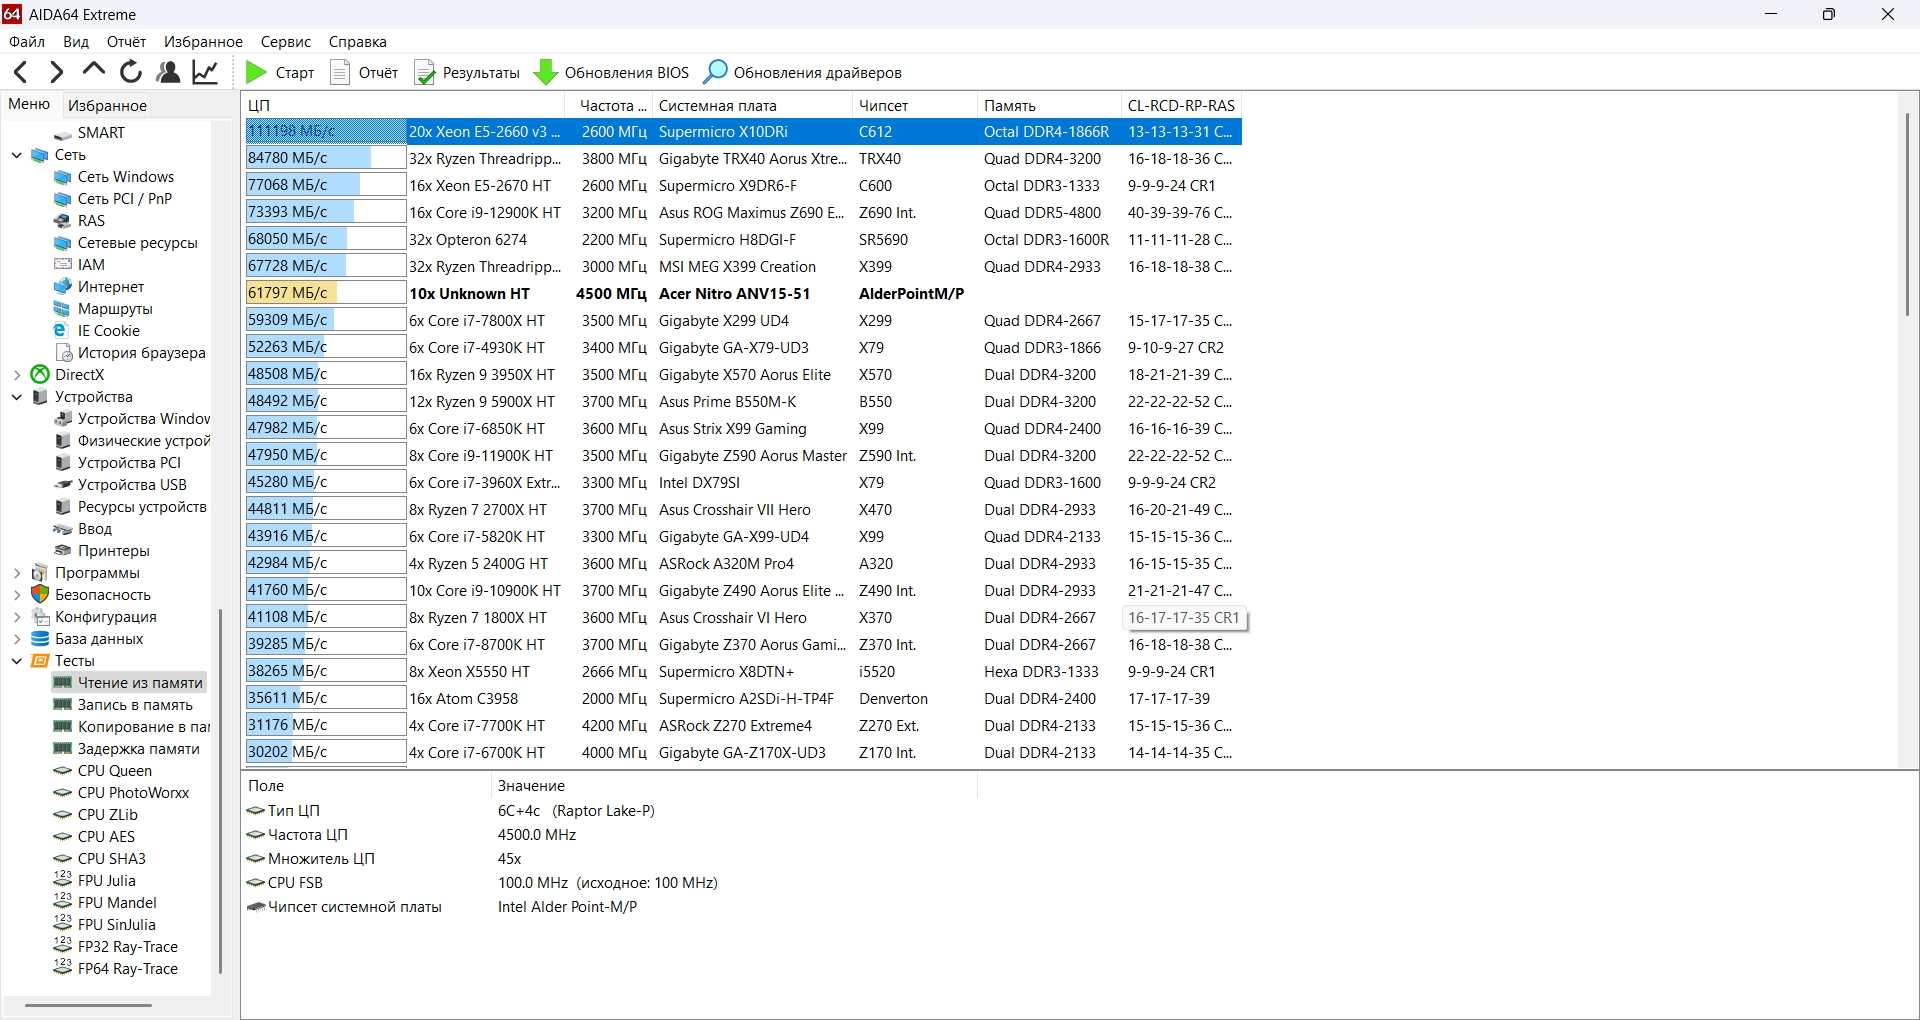The width and height of the screenshot is (1920, 1020).
Task: Collapse the Тесты tree branch
Action: pyautogui.click(x=17, y=661)
